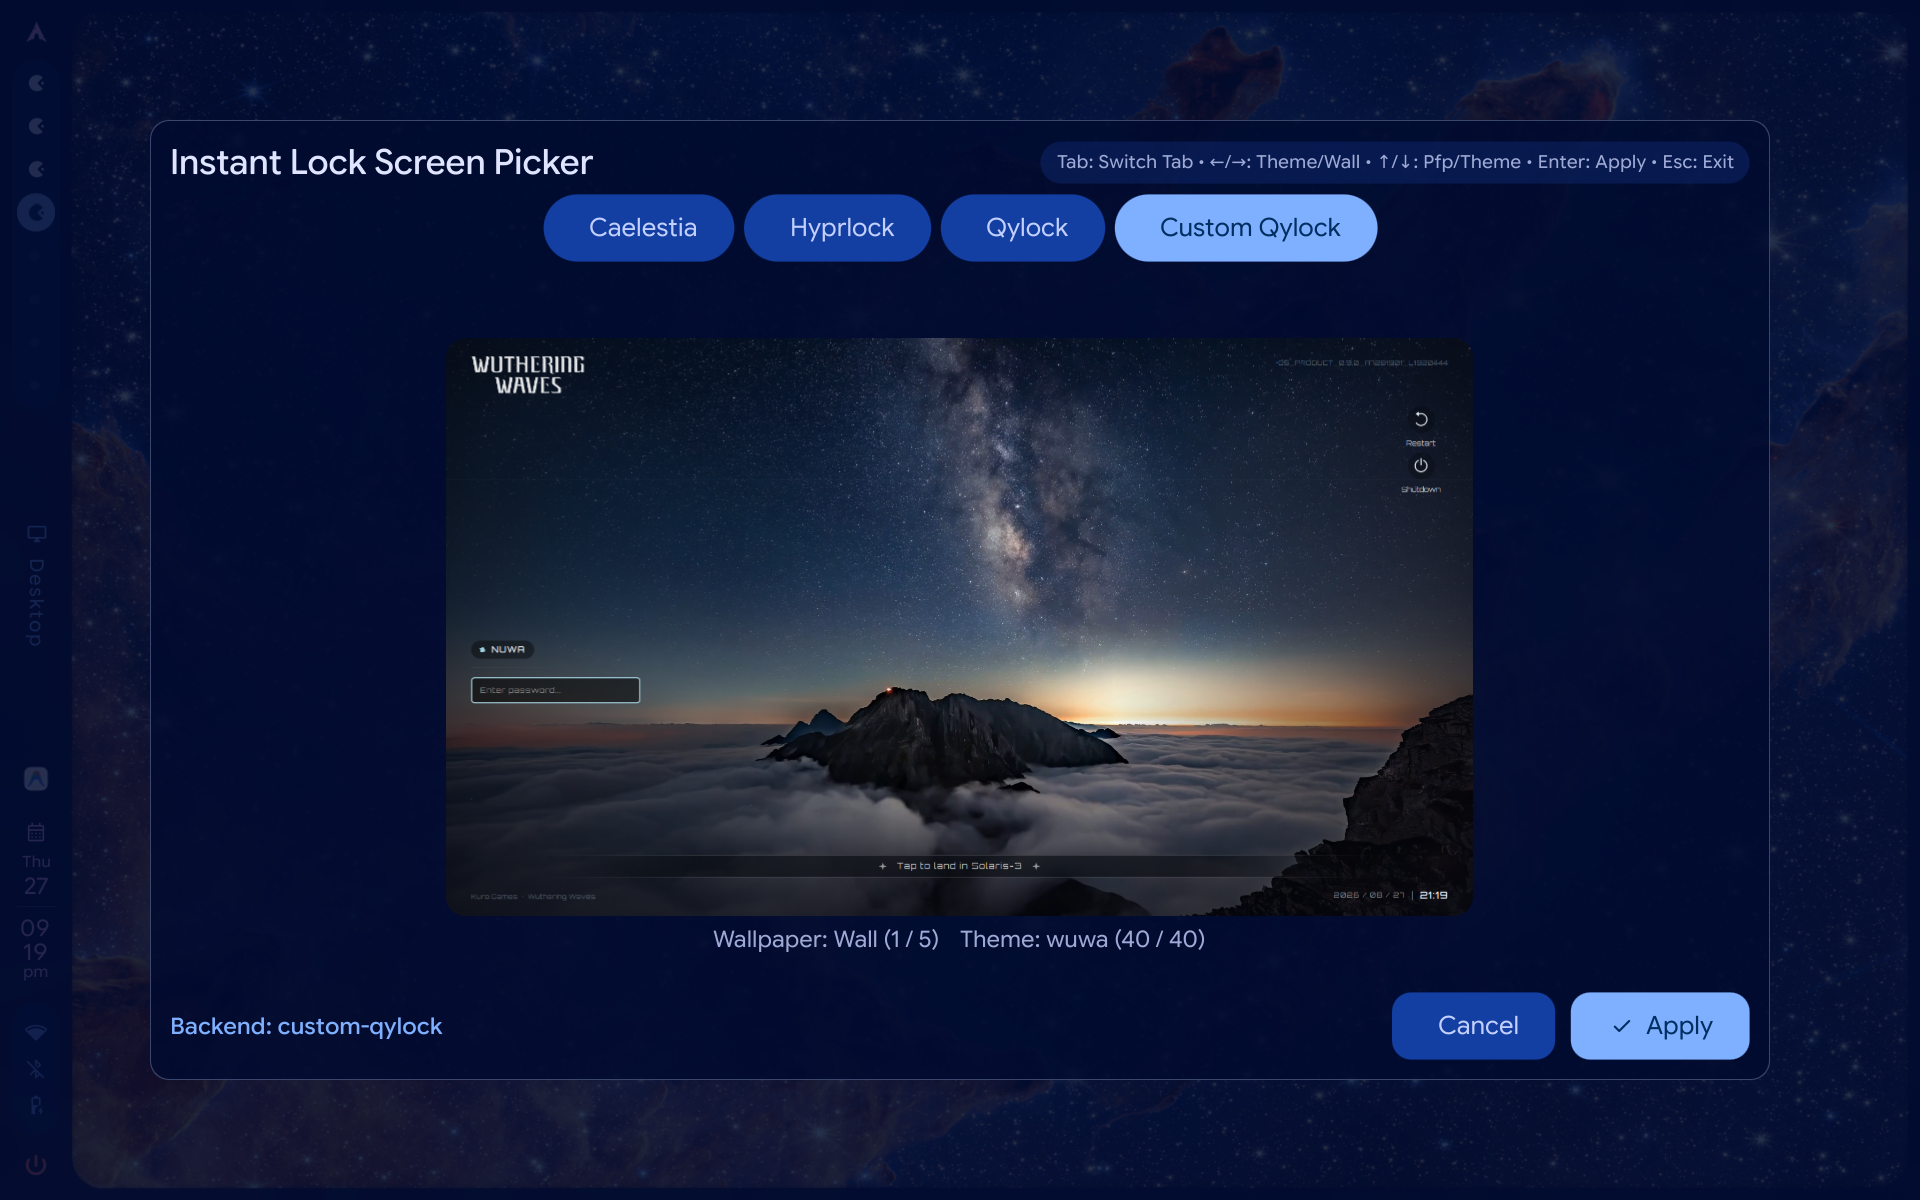Click the 'Theme: wuwa (40 / 40)' label
The width and height of the screenshot is (1920, 1200).
click(x=1082, y=940)
